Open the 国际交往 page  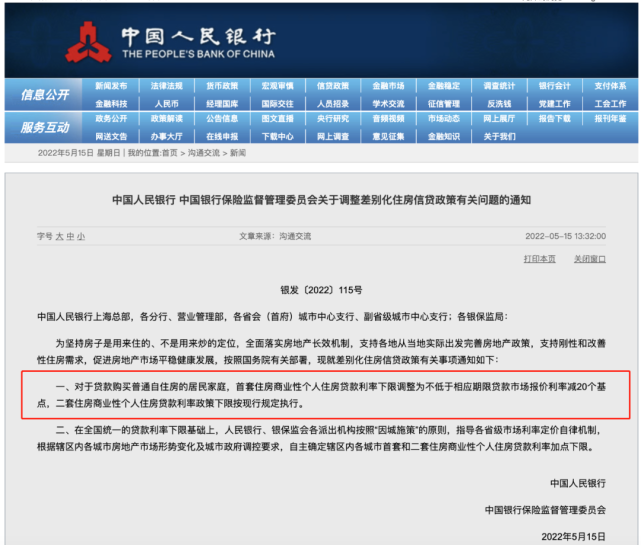278,104
